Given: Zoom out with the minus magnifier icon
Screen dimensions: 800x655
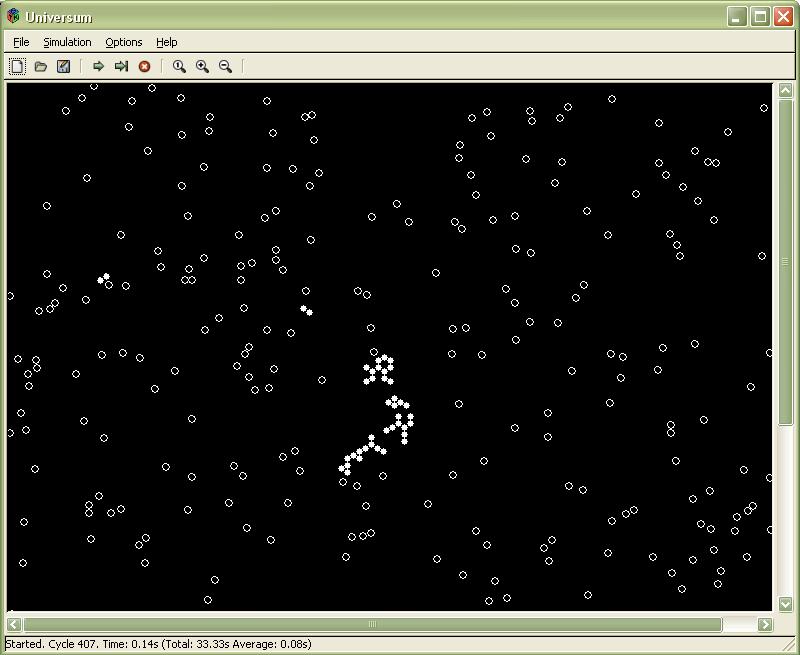Looking at the screenshot, I should [225, 66].
